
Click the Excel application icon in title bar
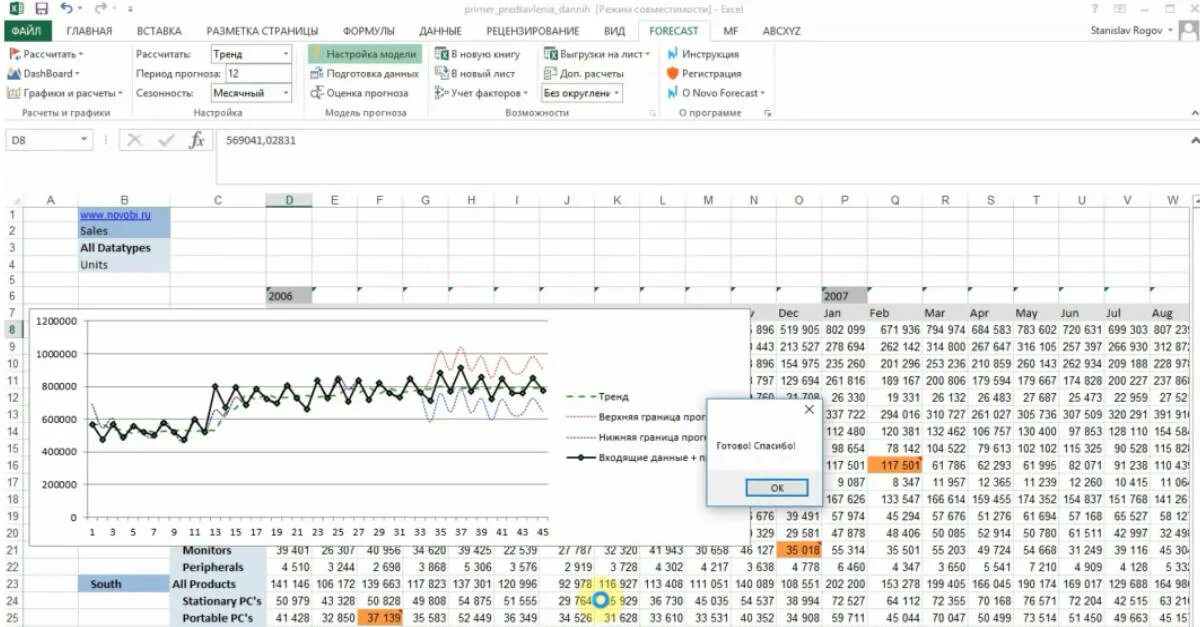pos(17,8)
